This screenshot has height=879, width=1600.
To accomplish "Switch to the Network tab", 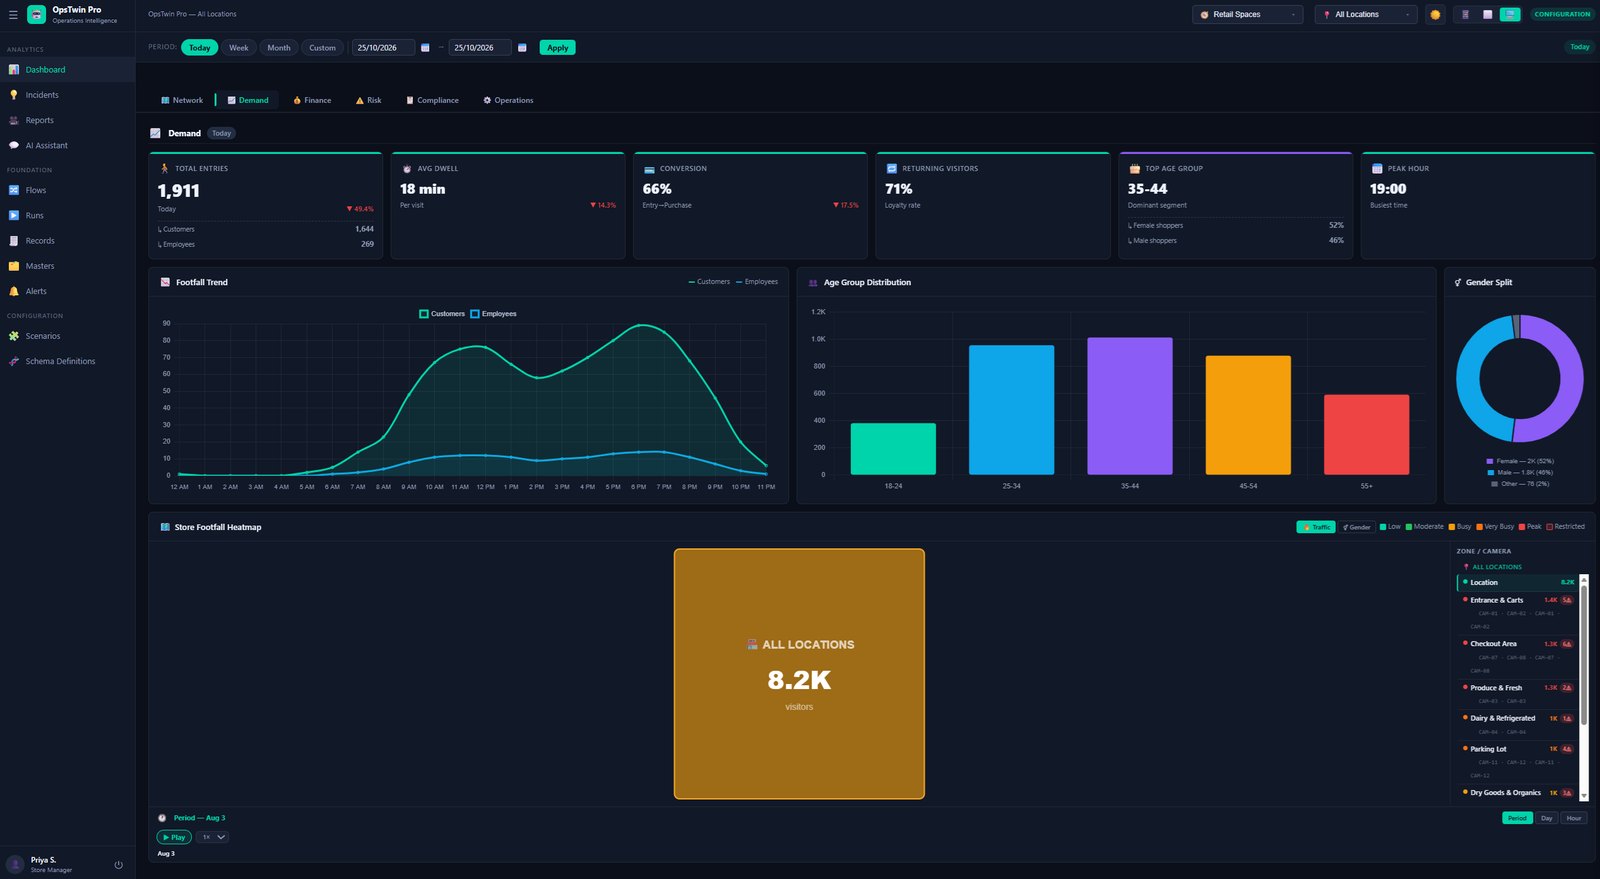I will tap(182, 100).
